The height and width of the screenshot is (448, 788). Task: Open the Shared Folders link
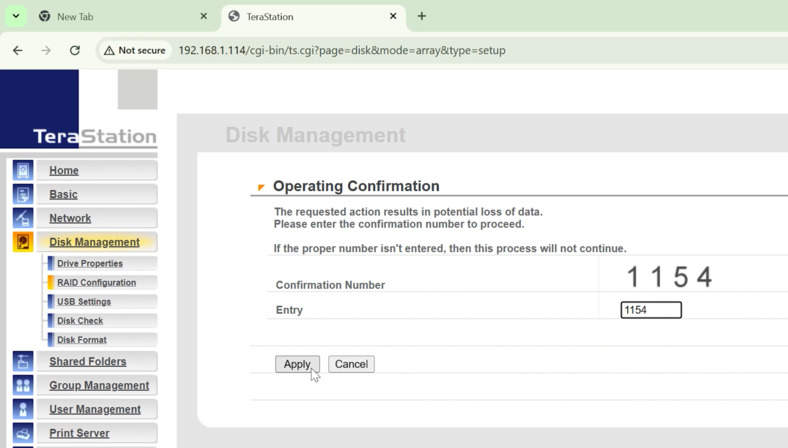coord(88,362)
